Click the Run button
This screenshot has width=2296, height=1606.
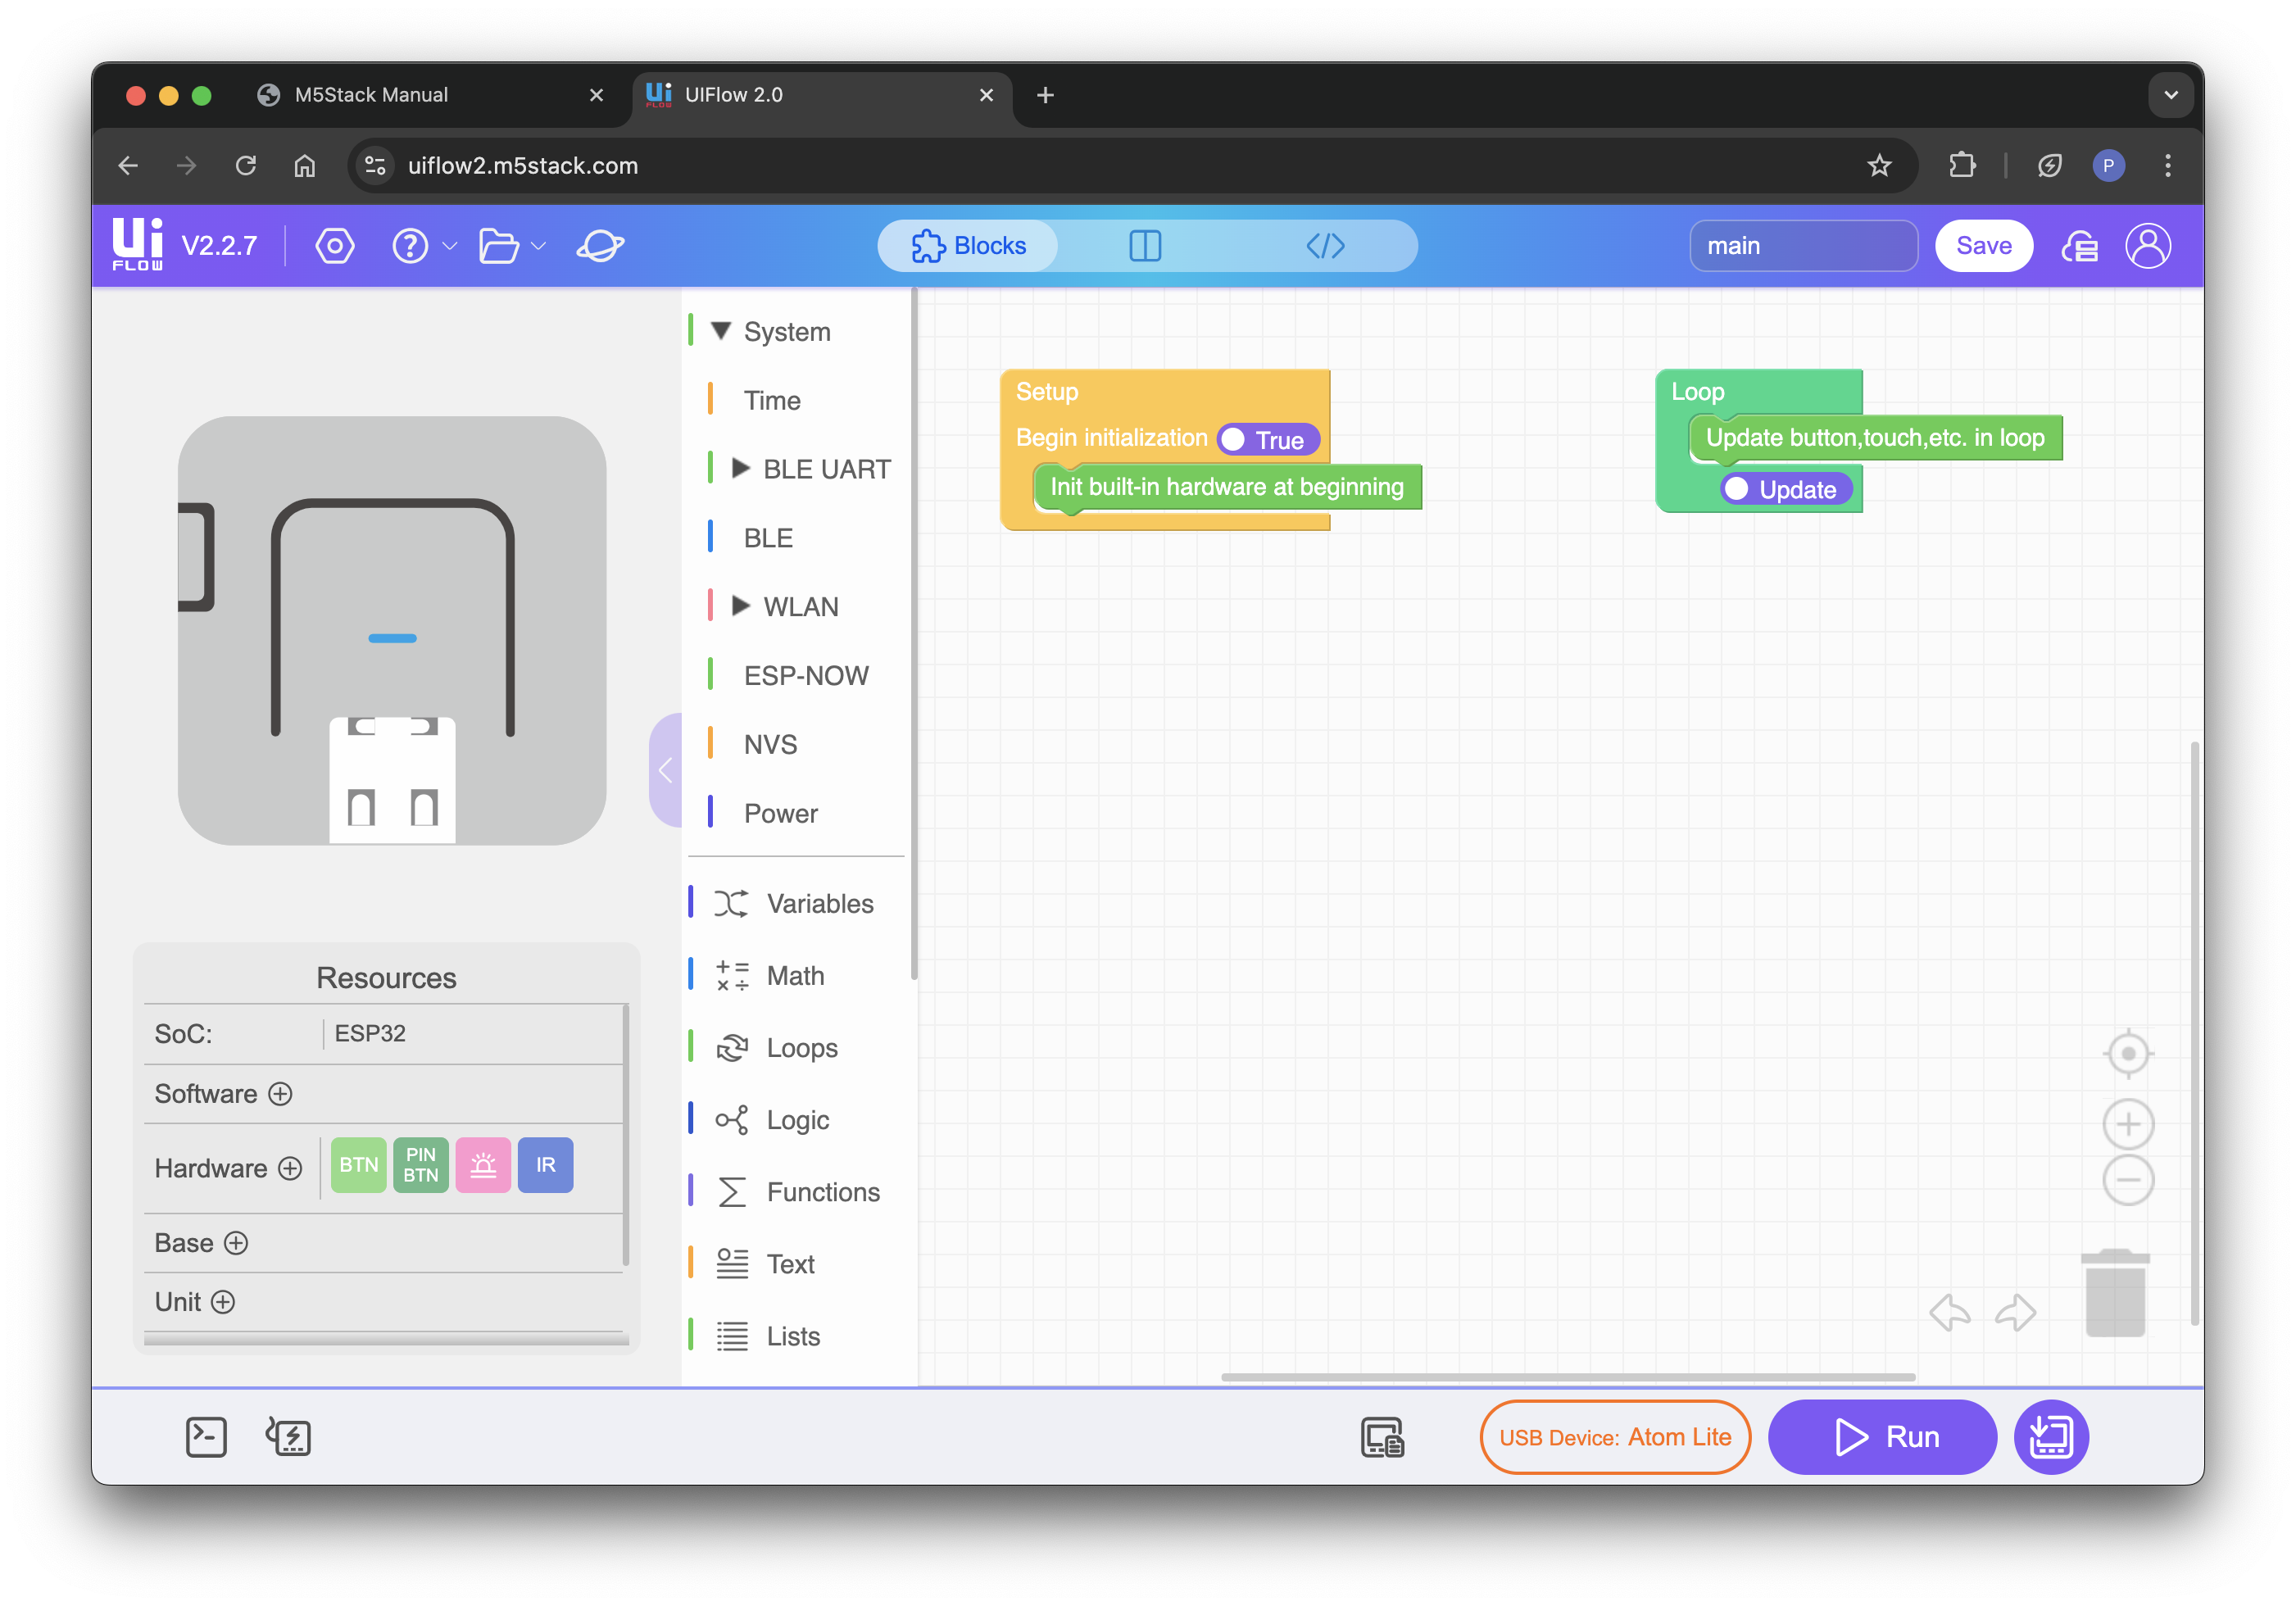[1883, 1438]
